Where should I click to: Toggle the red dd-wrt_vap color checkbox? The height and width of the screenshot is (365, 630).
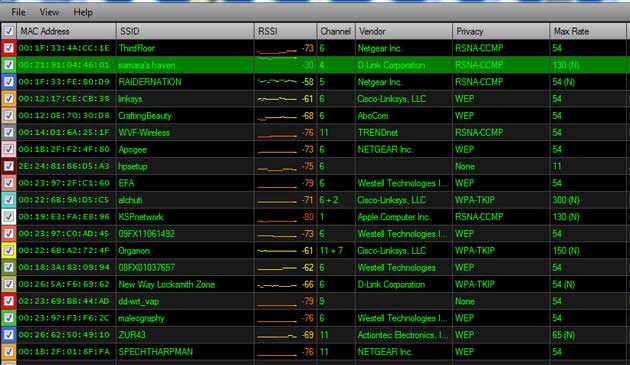[x=8, y=301]
